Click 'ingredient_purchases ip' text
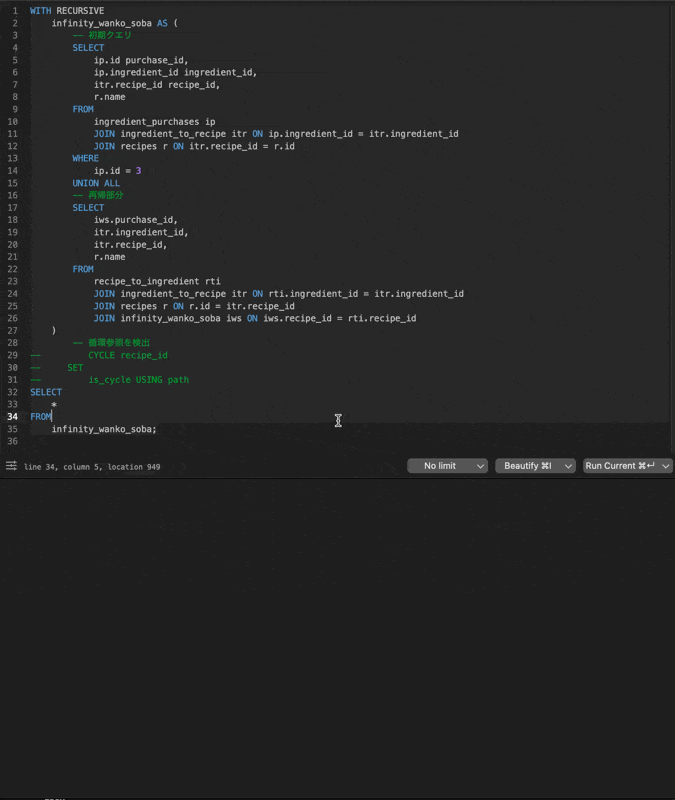Viewport: 675px width, 800px height. (155, 121)
